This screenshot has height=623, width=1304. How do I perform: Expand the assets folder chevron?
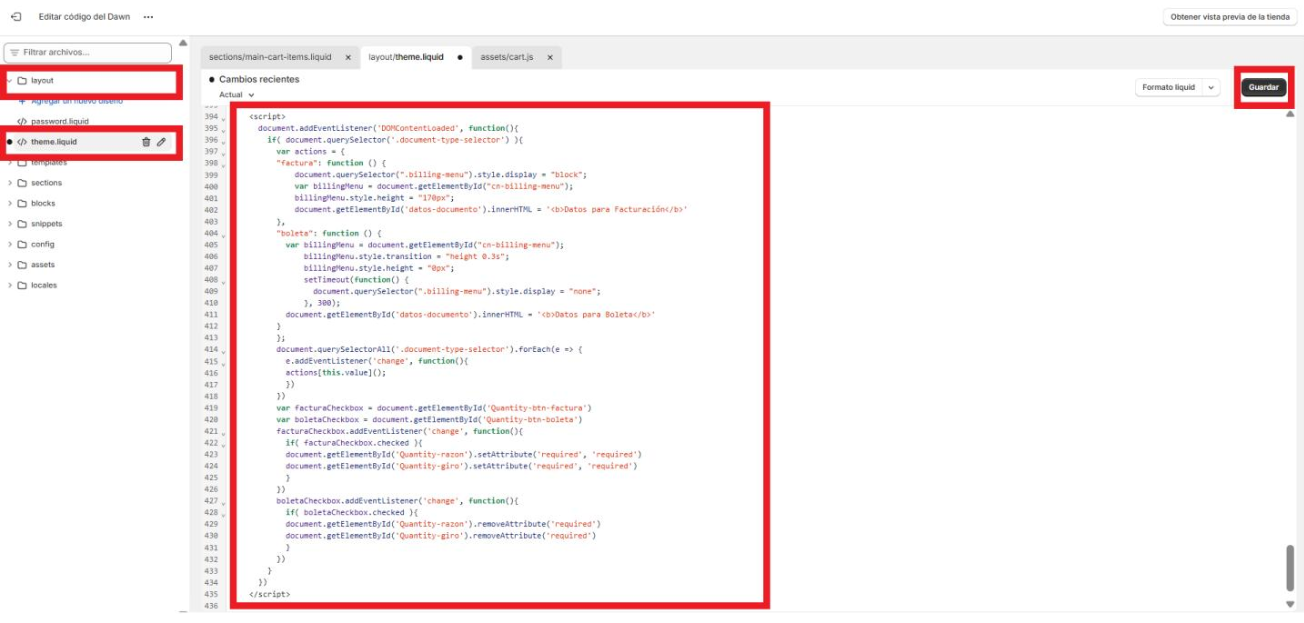click(x=10, y=265)
